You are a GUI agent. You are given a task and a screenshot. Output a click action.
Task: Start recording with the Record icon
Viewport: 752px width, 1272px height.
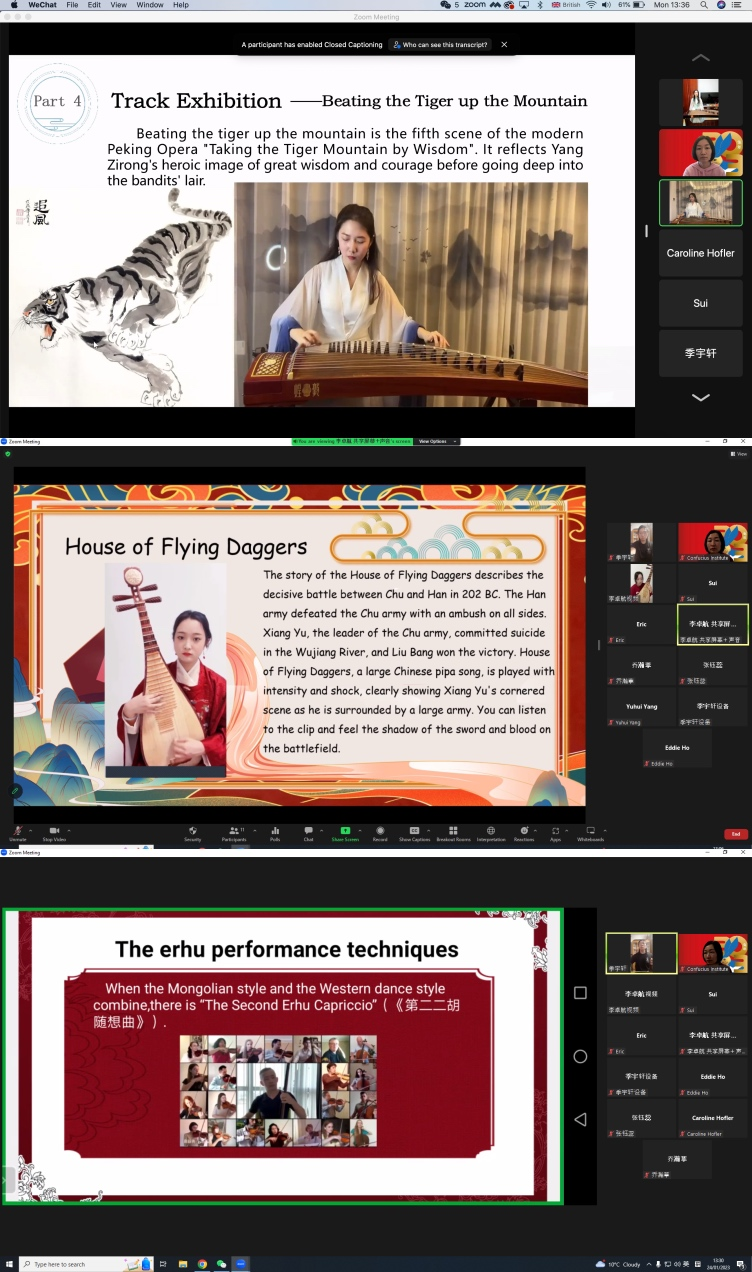tap(380, 831)
